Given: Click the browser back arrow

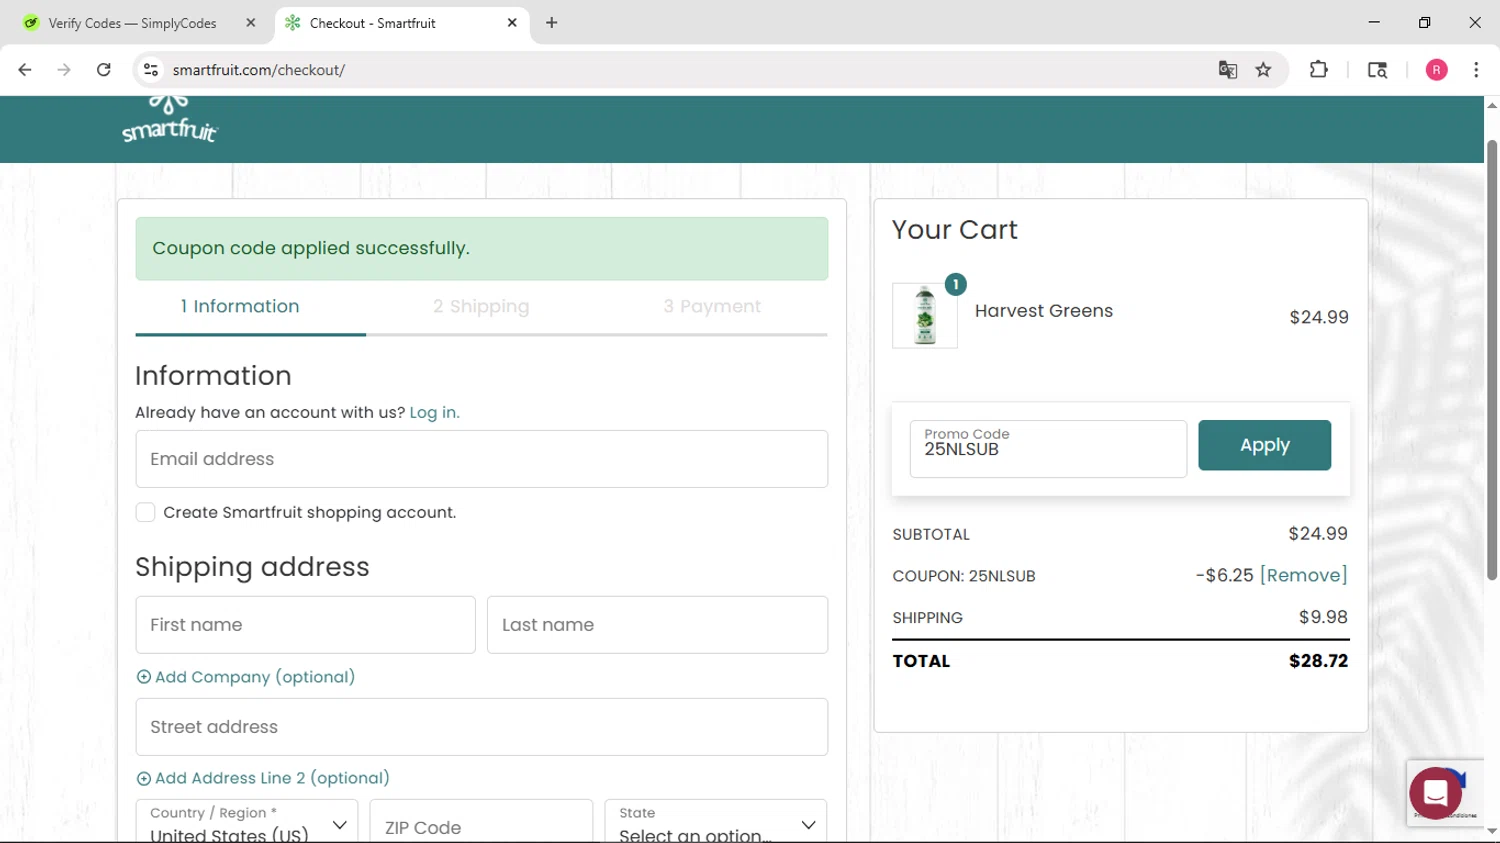Looking at the screenshot, I should coord(25,70).
